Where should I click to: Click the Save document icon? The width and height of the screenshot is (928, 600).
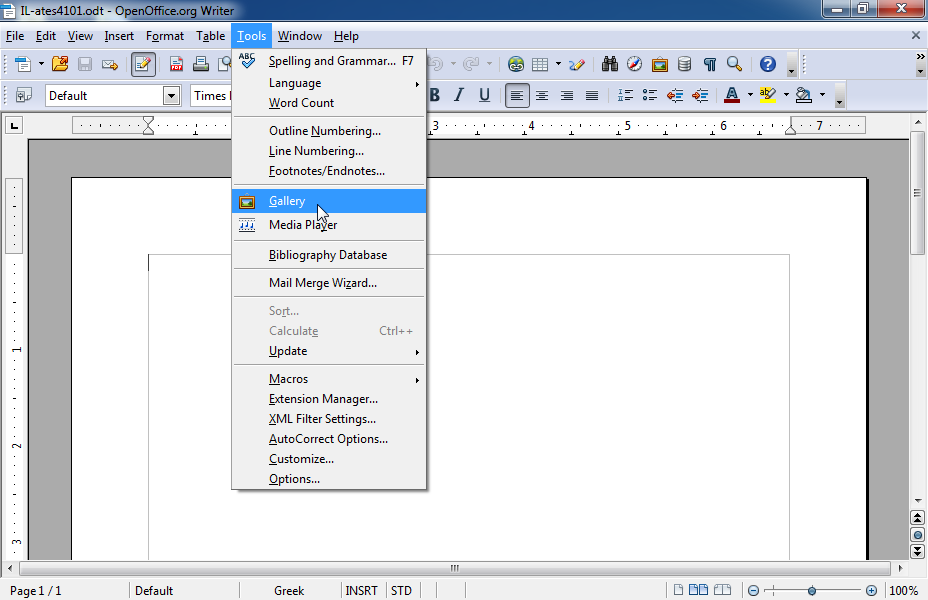pyautogui.click(x=85, y=64)
